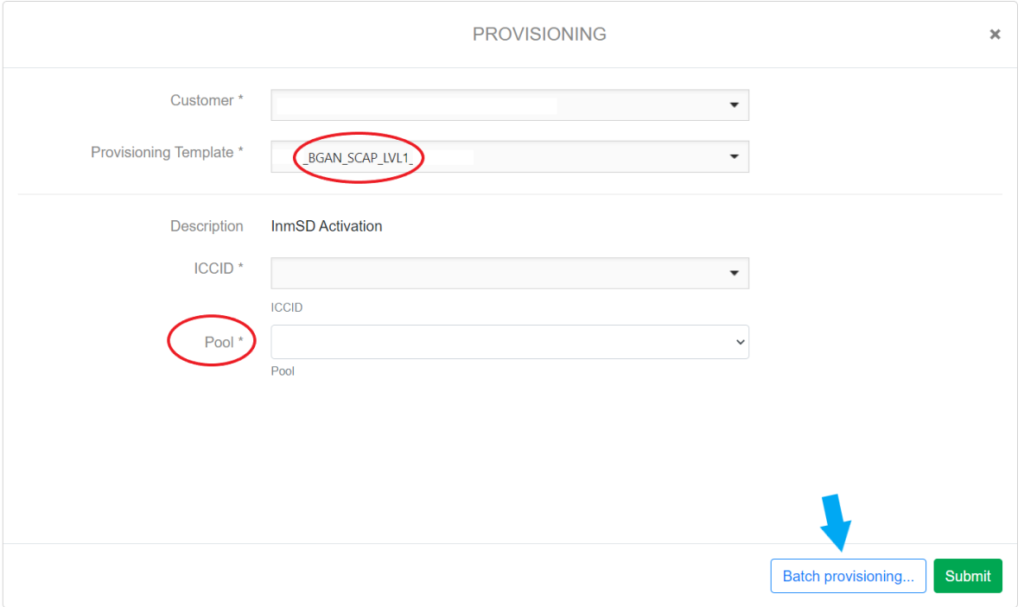Click the "ICCID *" field label
The width and height of the screenshot is (1024, 607).
[x=219, y=268]
